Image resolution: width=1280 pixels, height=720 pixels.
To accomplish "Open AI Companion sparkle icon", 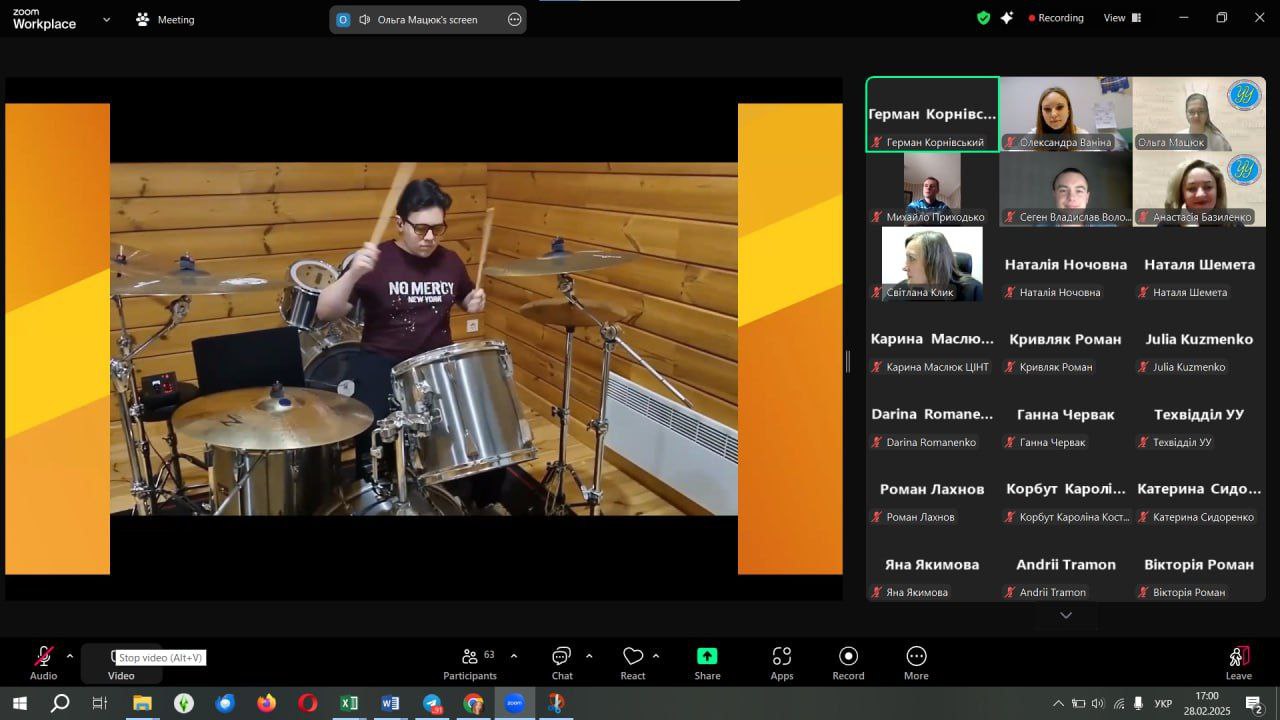I will point(1007,18).
